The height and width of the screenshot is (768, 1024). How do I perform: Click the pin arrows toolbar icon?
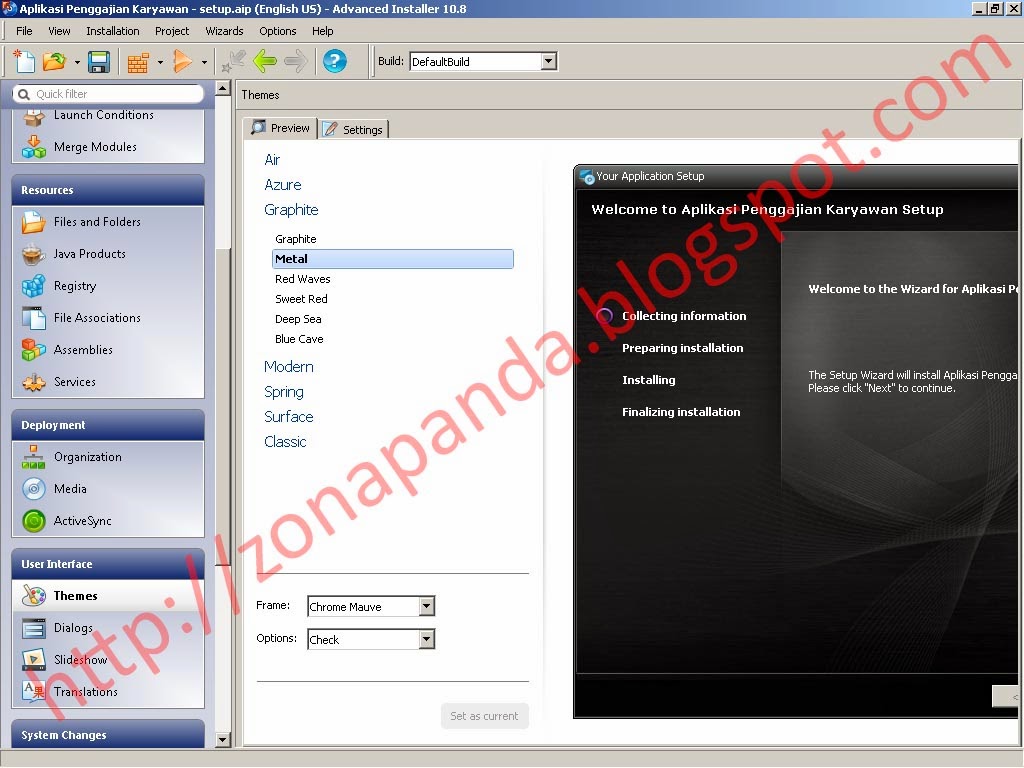[x=233, y=61]
